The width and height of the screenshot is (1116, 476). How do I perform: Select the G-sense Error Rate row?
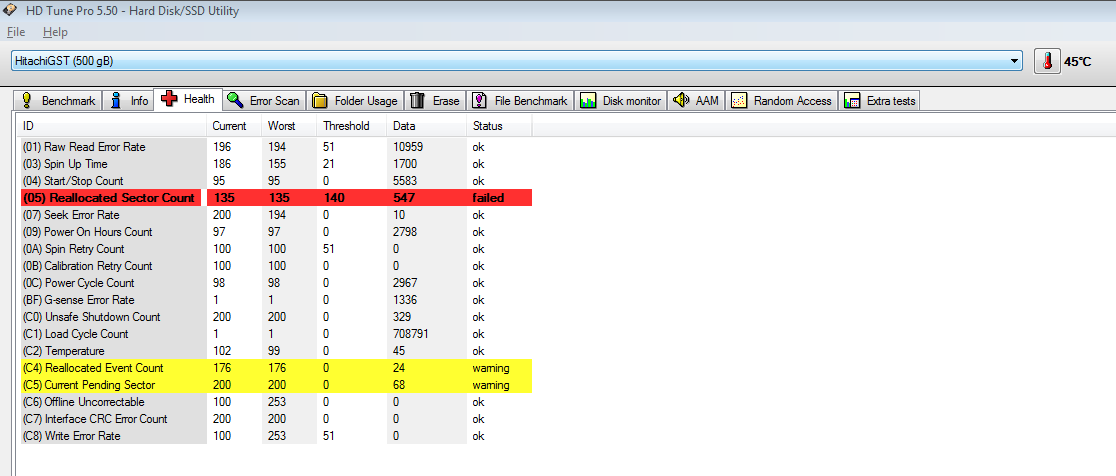[x=275, y=300]
